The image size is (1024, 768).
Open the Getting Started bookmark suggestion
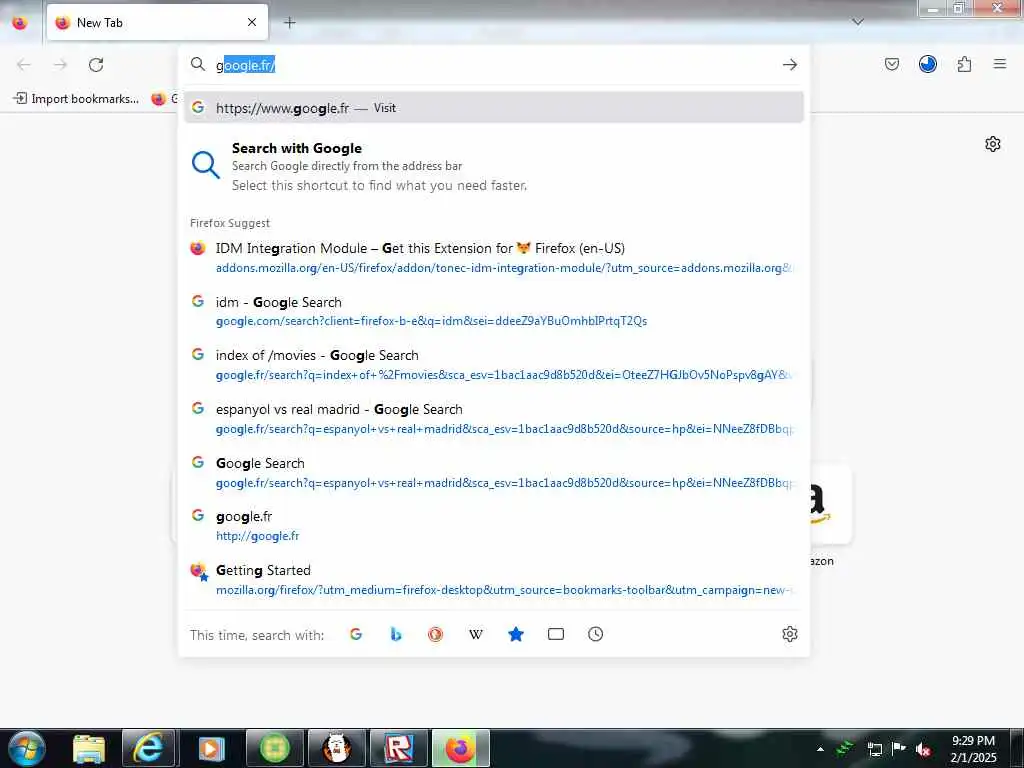click(494, 579)
